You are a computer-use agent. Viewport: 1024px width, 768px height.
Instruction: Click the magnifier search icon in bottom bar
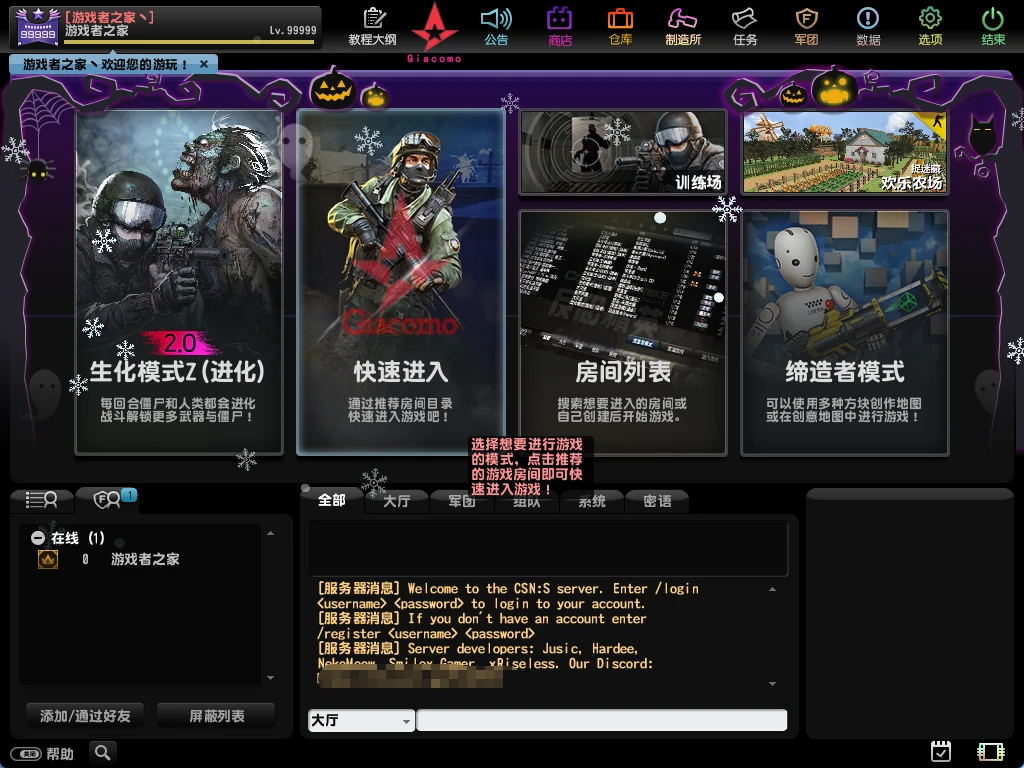click(x=102, y=752)
